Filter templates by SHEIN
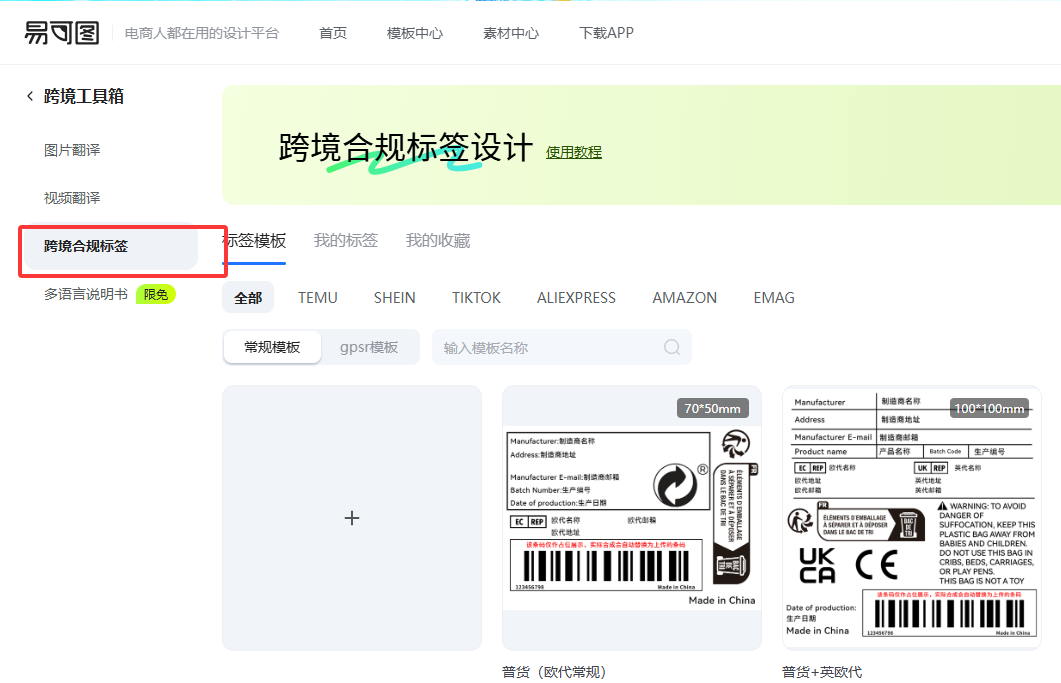This screenshot has height=683, width=1061. click(x=394, y=298)
